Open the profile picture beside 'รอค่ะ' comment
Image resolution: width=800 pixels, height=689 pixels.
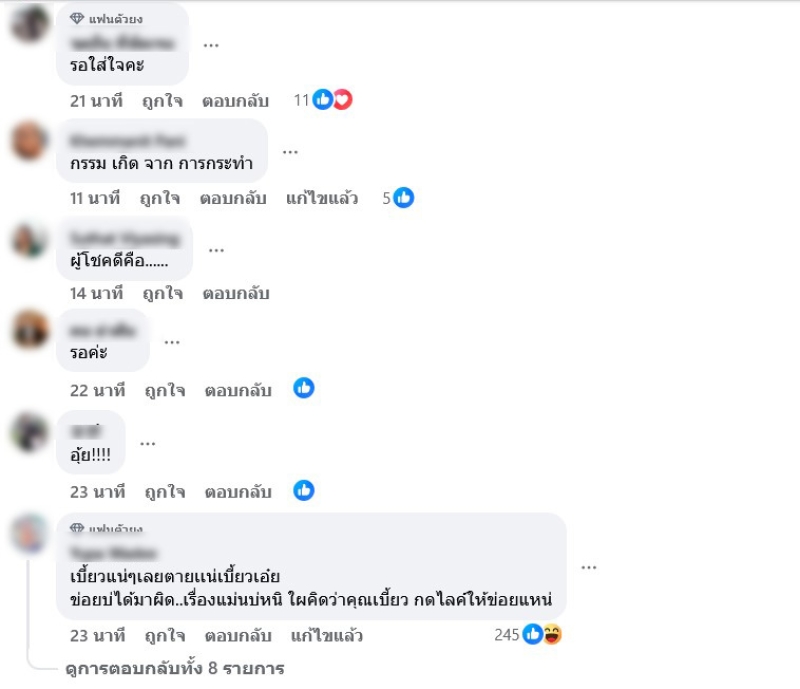click(x=30, y=329)
